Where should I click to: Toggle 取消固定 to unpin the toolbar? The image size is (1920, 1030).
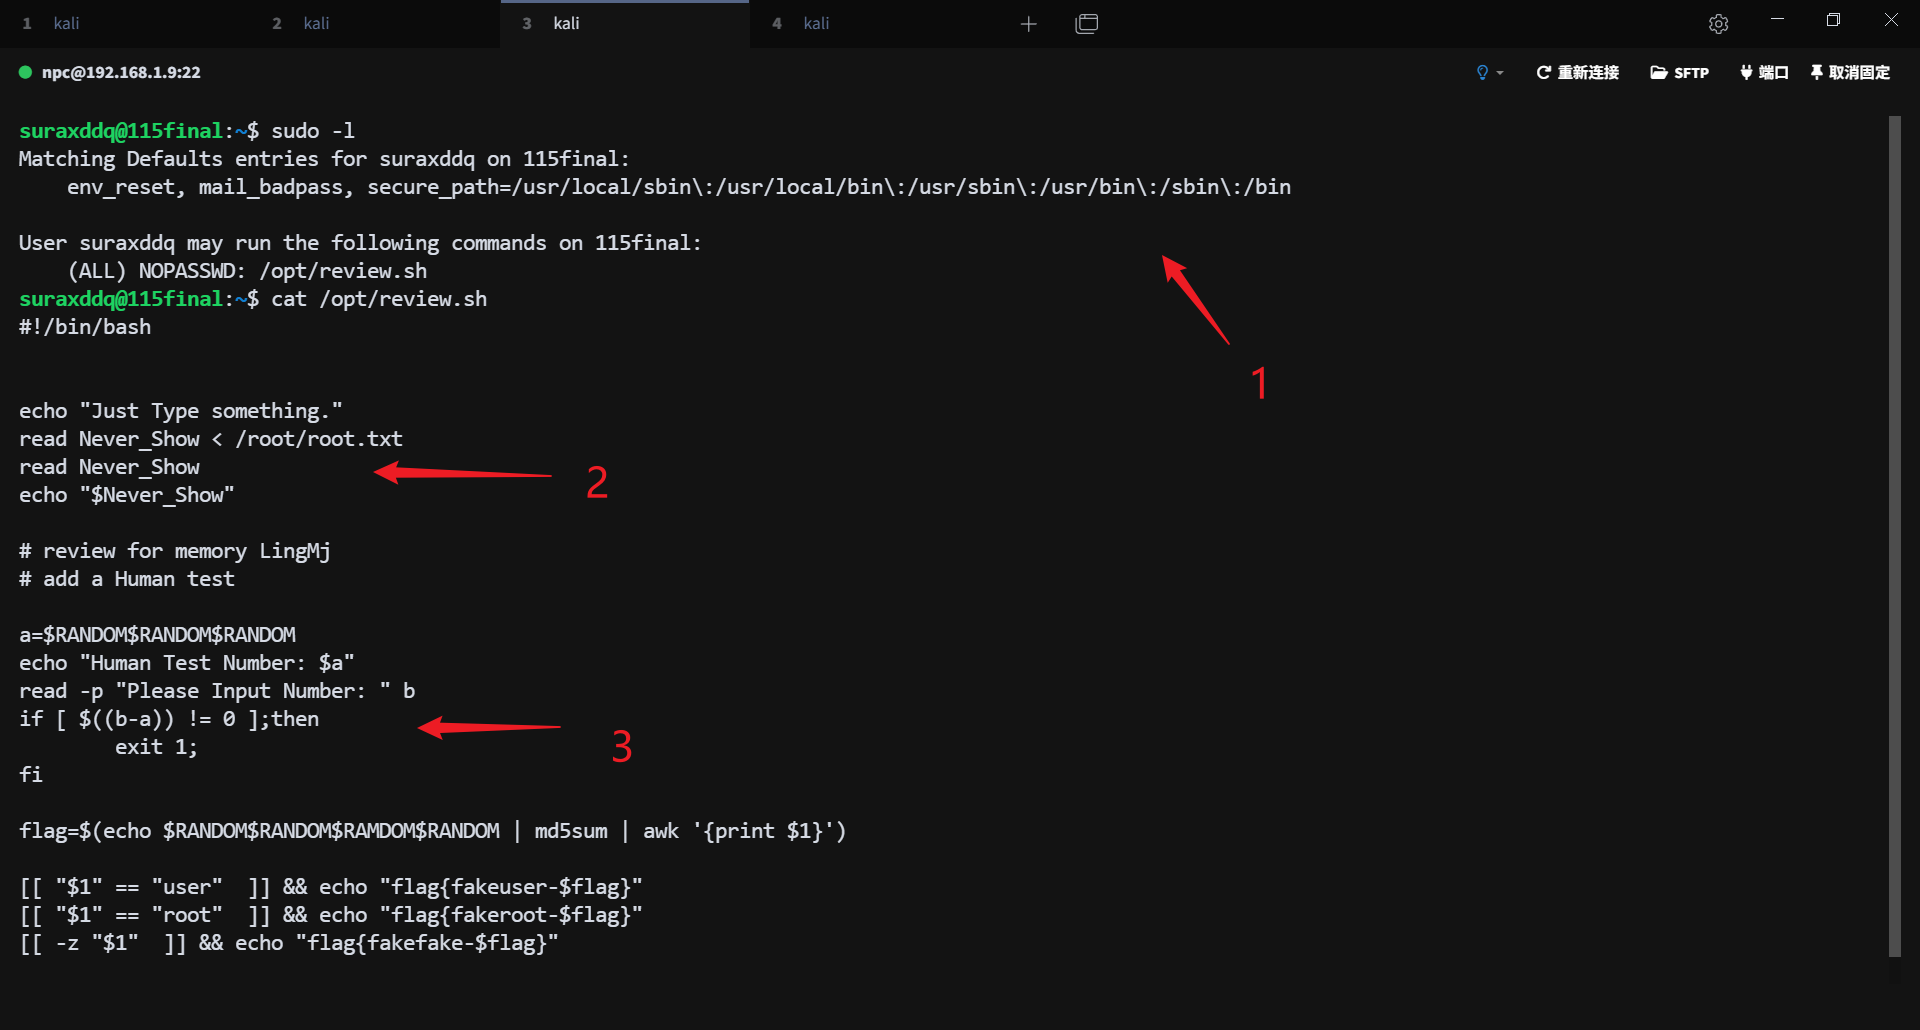tap(1850, 72)
